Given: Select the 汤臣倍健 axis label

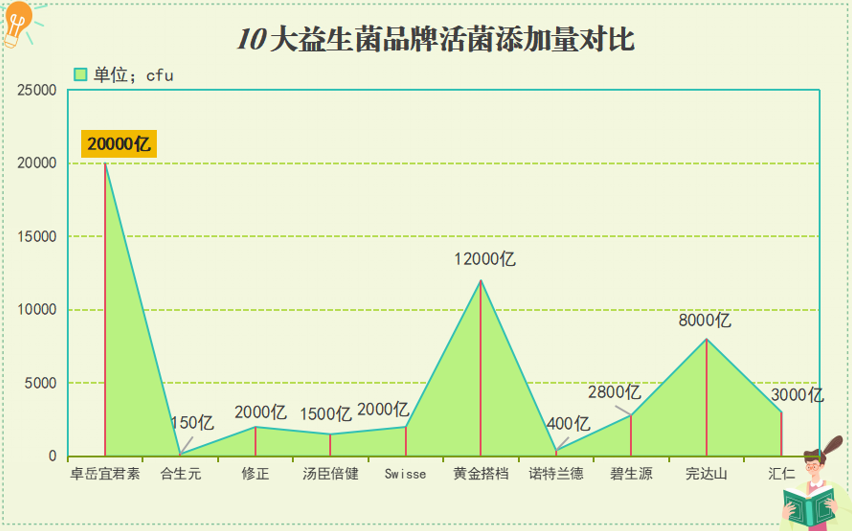Looking at the screenshot, I should coord(330,473).
